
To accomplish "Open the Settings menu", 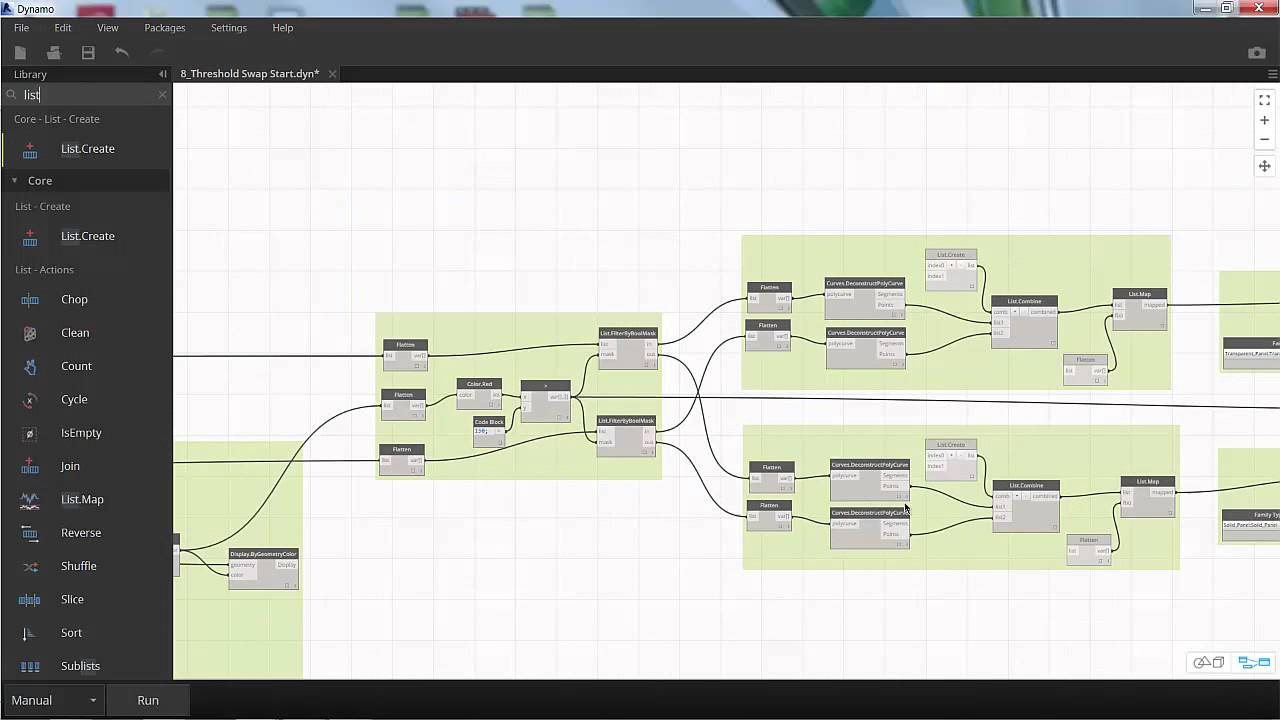I will (x=229, y=28).
